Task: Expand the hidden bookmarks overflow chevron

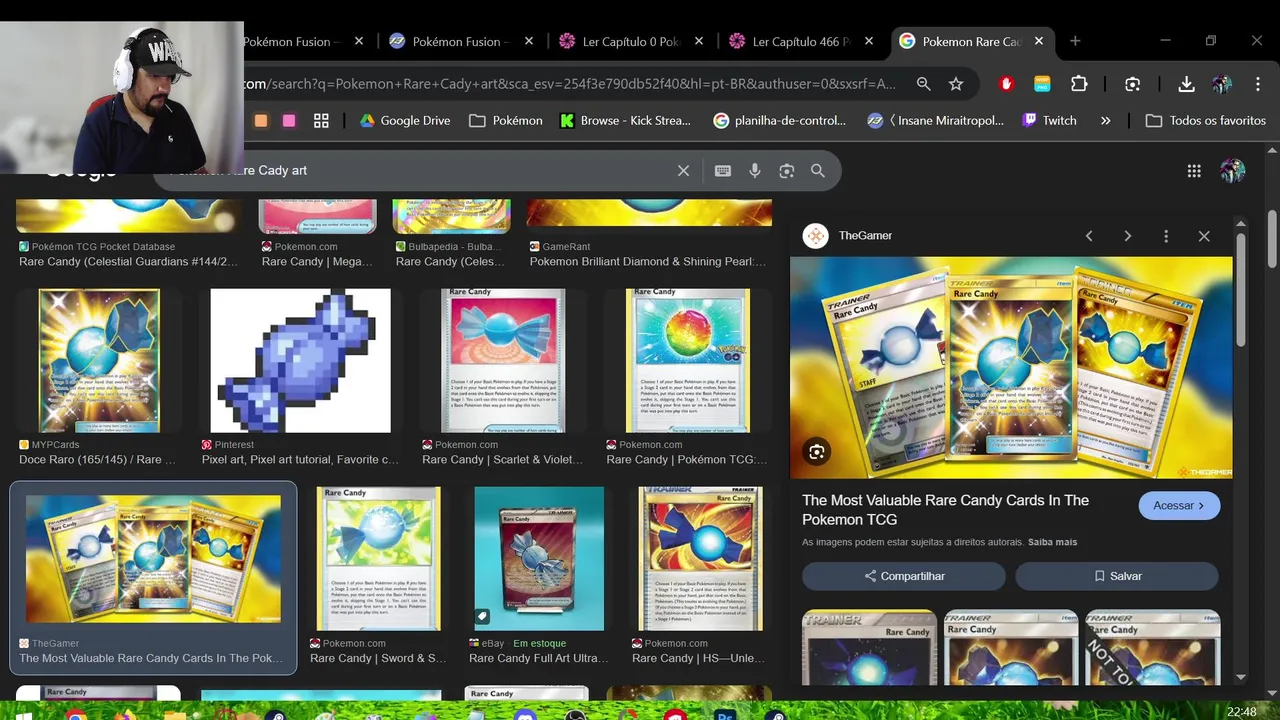Action: (x=1105, y=120)
